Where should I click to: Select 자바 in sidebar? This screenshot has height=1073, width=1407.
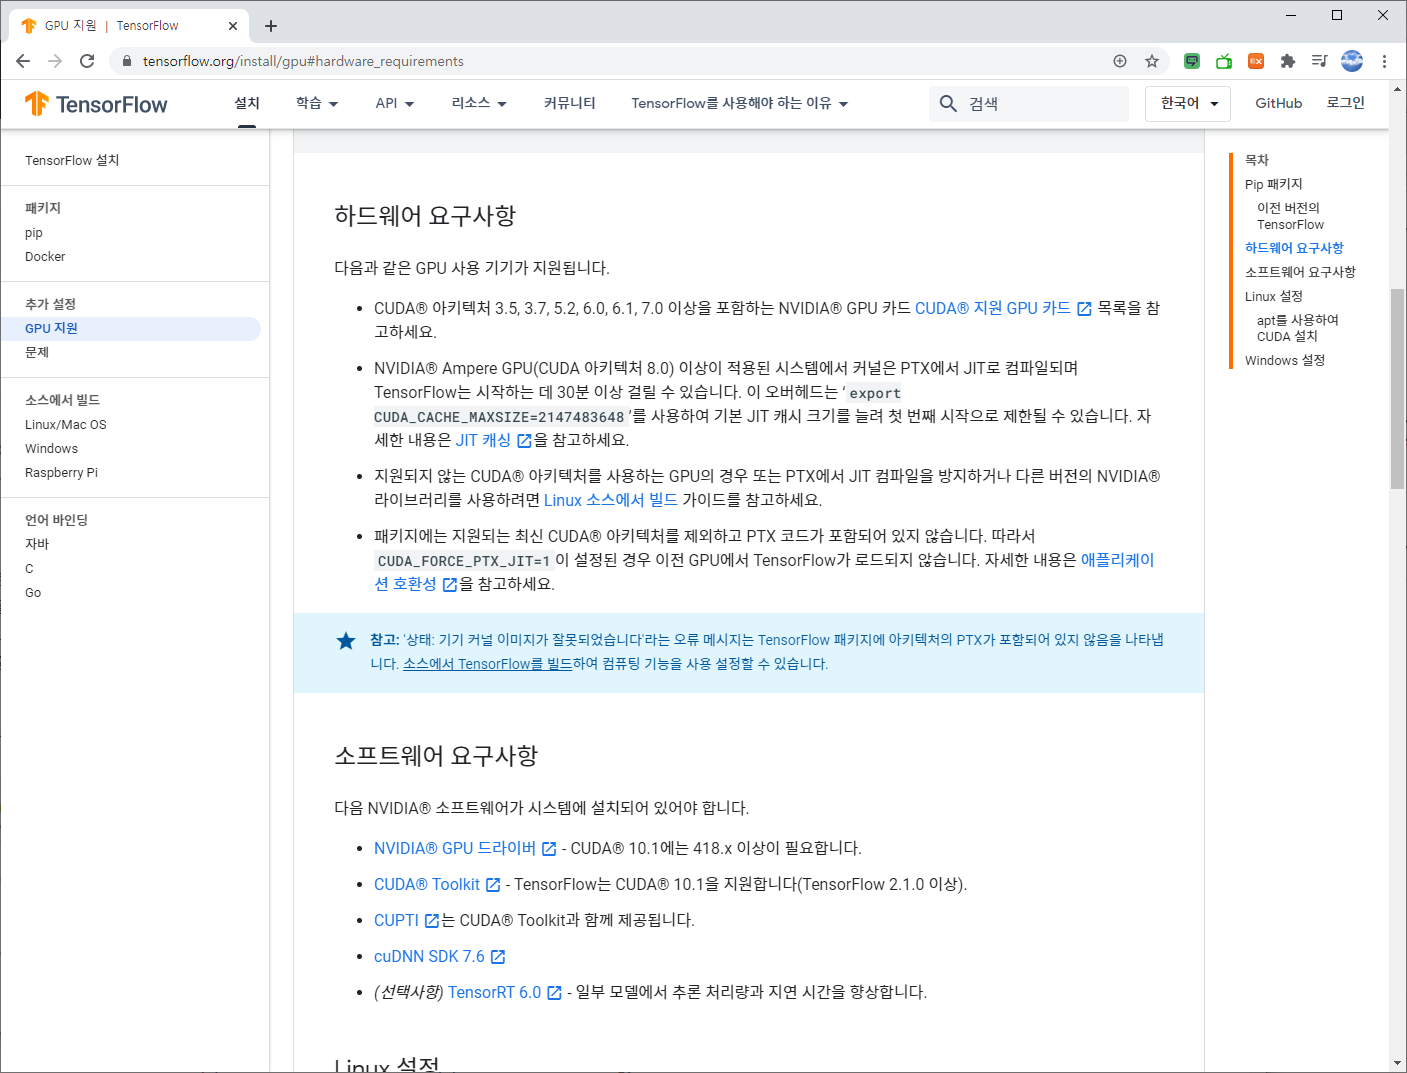point(37,544)
